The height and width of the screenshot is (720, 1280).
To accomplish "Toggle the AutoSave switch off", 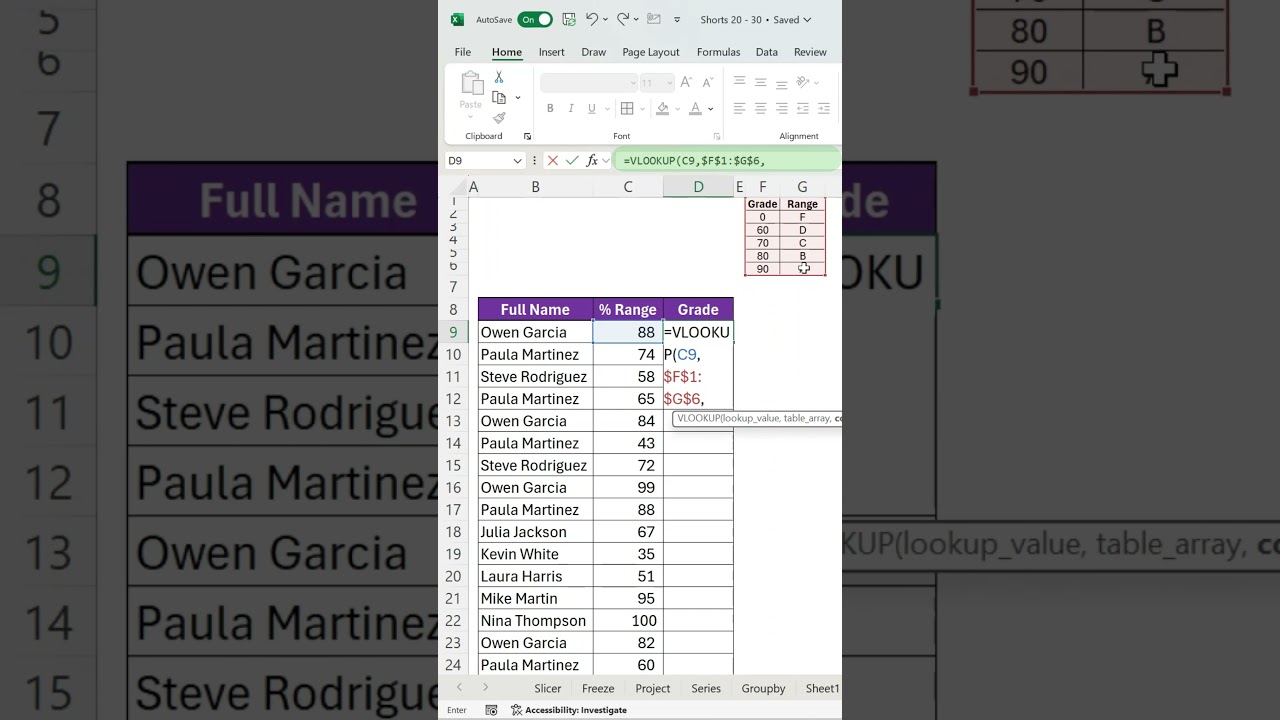I will [x=535, y=19].
